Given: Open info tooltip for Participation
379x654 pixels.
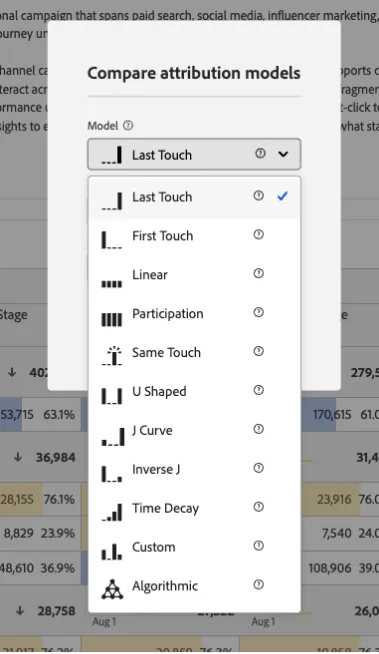Looking at the screenshot, I should (259, 312).
